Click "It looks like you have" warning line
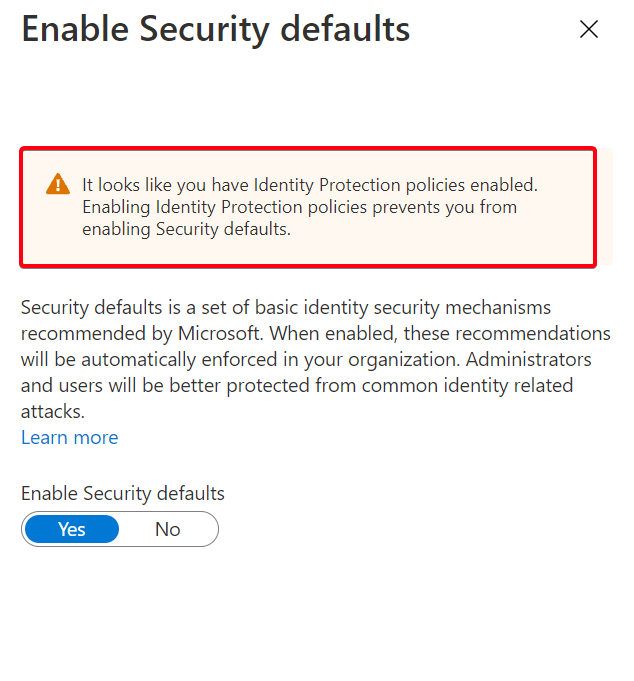The image size is (634, 681). point(165,185)
